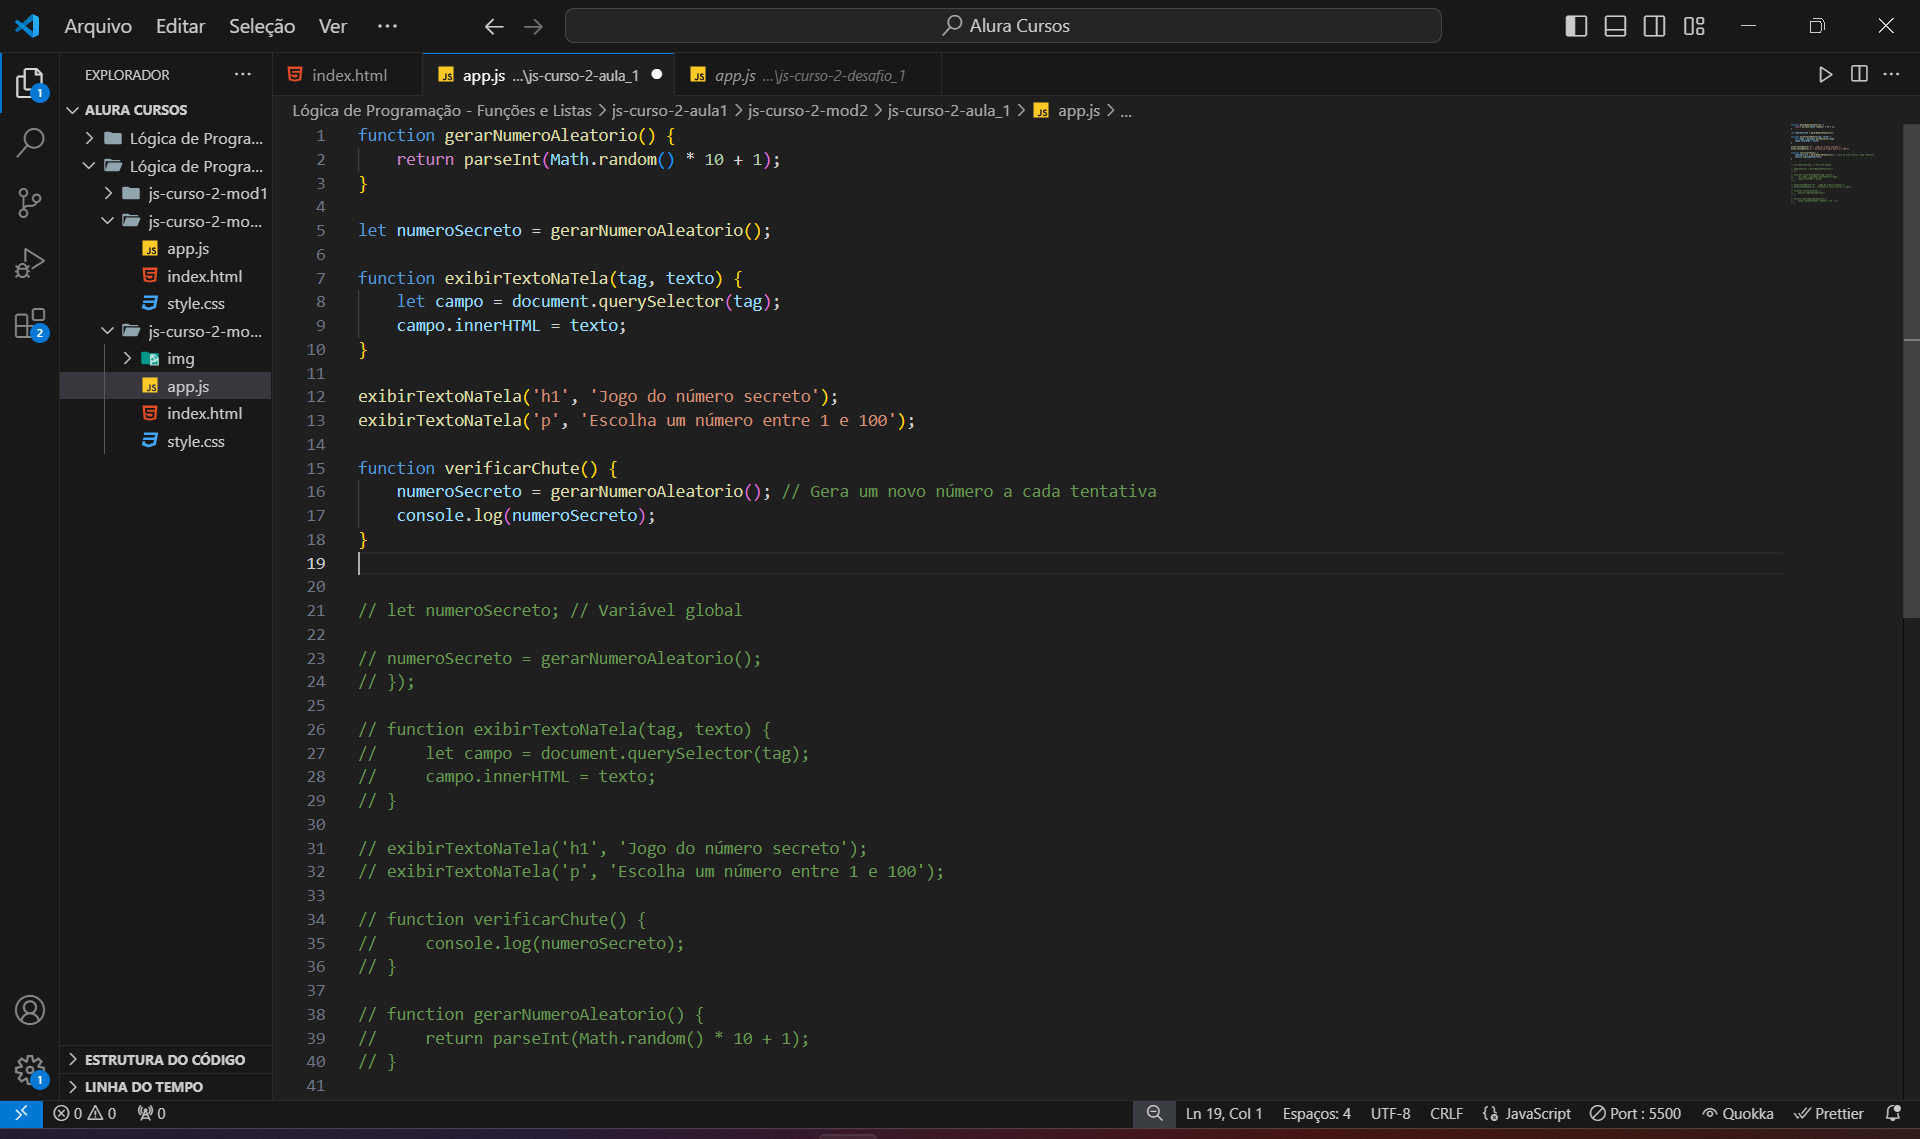Expand ESTRUTURA DO CÓDIGO section
Image resolution: width=1920 pixels, height=1139 pixels.
[x=165, y=1059]
